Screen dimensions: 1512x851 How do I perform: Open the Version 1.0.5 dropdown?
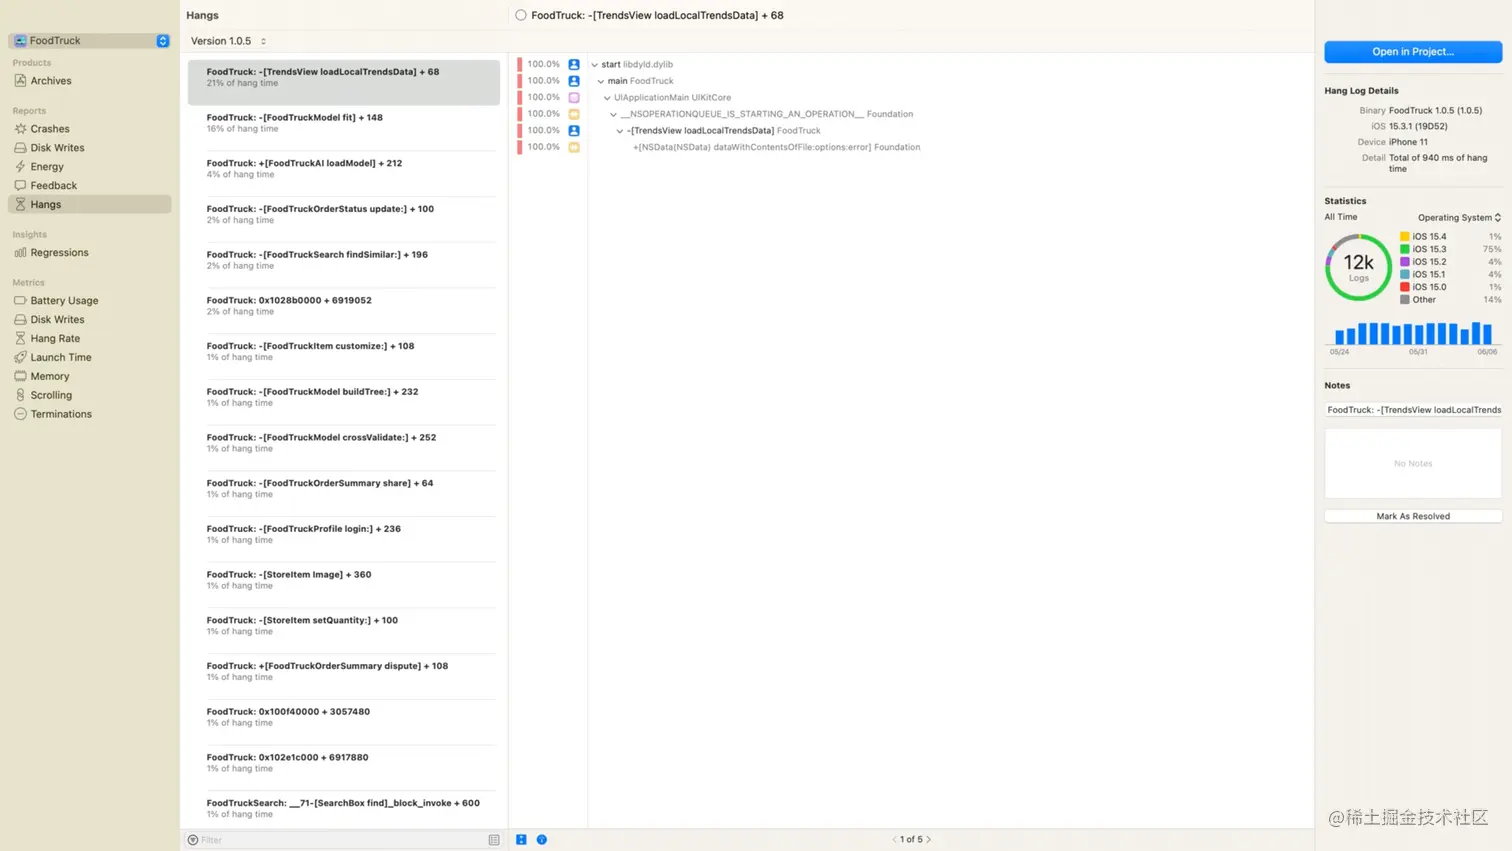coord(229,41)
